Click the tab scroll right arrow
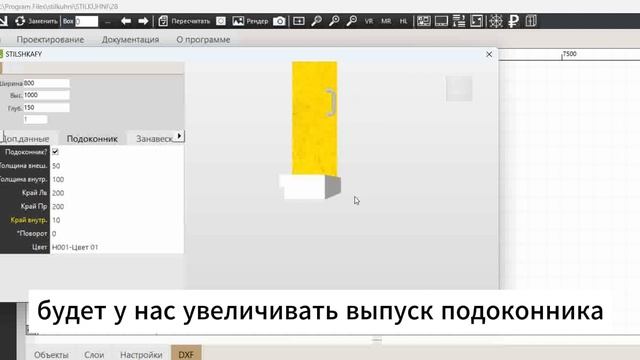Viewport: 640px width, 360px height. click(x=179, y=136)
